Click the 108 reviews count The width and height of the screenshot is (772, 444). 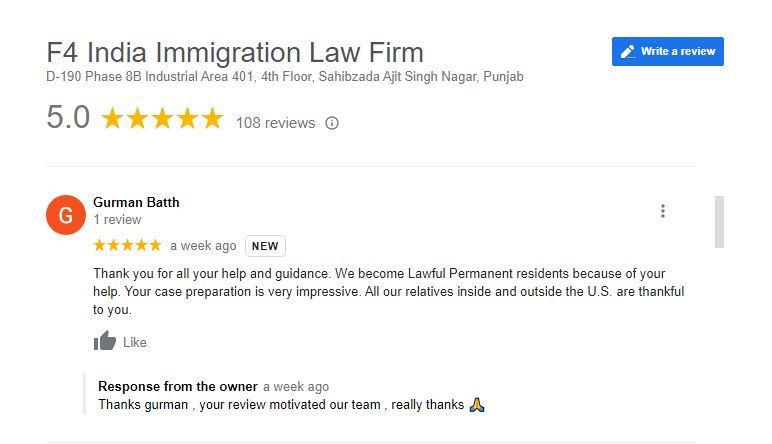click(x=275, y=123)
